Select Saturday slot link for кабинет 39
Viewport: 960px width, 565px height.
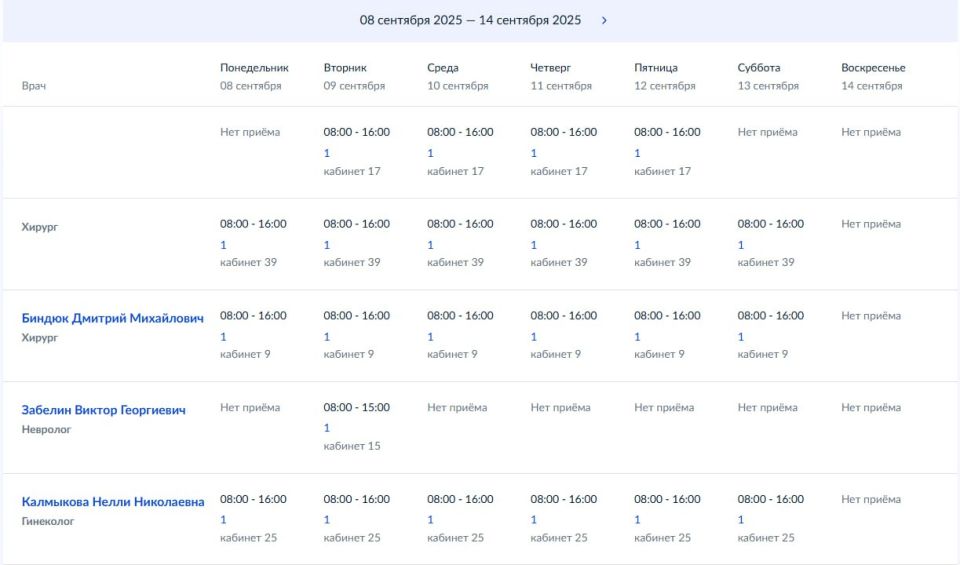click(x=741, y=245)
